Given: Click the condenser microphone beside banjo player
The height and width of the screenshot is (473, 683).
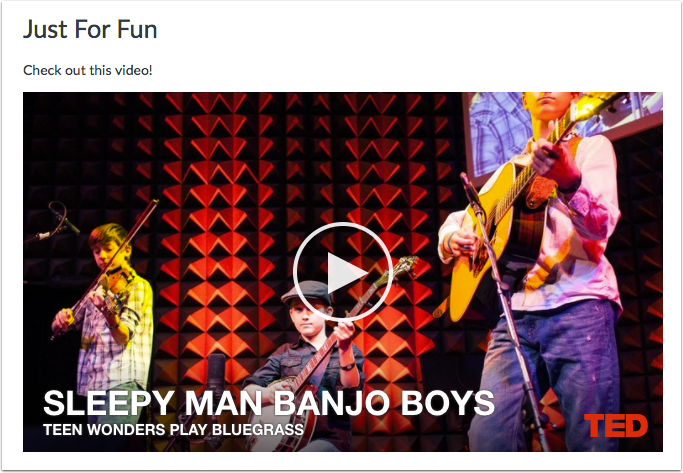Looking at the screenshot, I should (216, 372).
